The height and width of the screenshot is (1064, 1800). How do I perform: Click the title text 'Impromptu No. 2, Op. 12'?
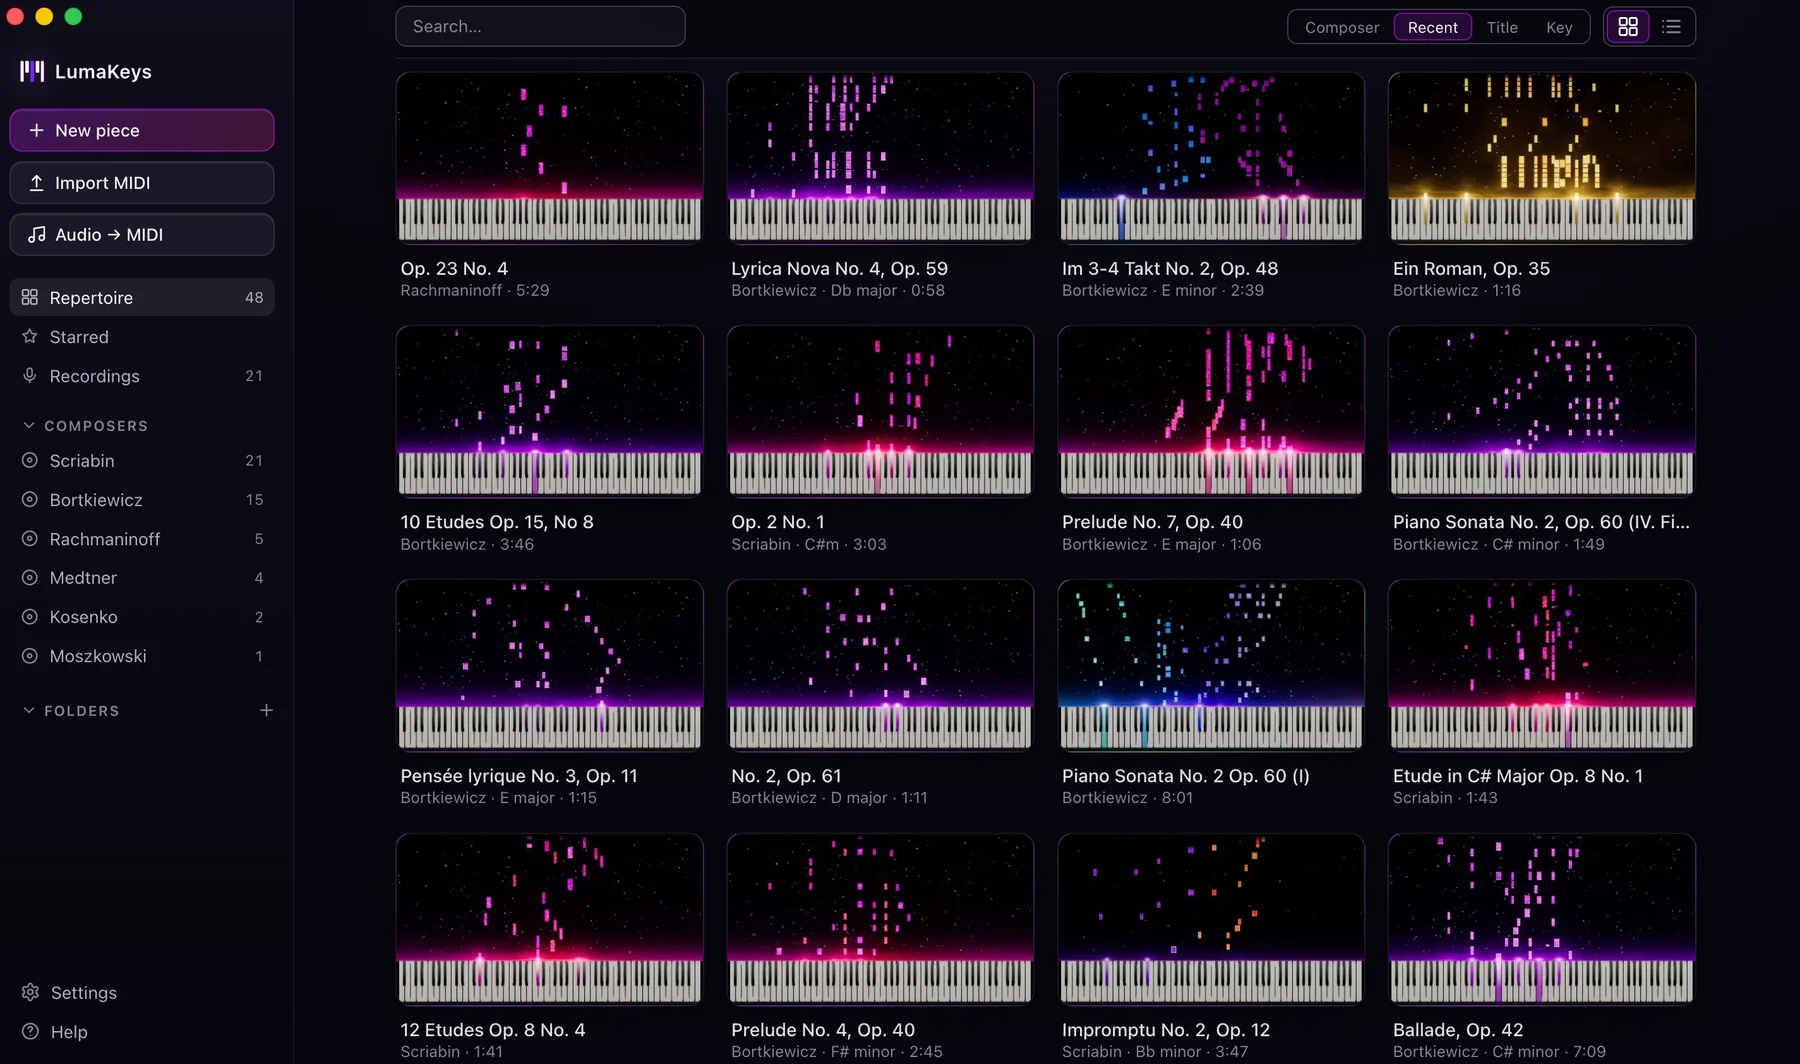[1166, 1029]
